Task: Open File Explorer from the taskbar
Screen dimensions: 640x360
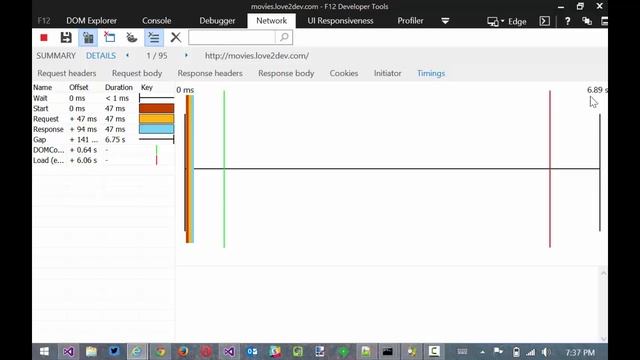Action: (x=91, y=351)
